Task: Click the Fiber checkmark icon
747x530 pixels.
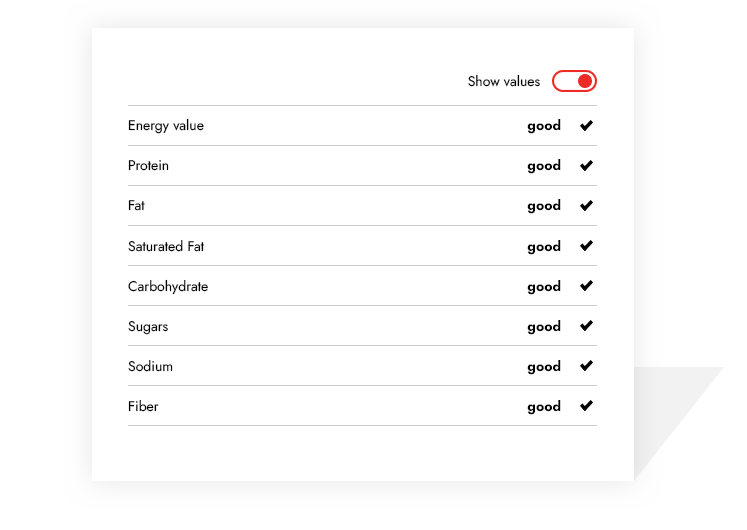Action: click(586, 406)
